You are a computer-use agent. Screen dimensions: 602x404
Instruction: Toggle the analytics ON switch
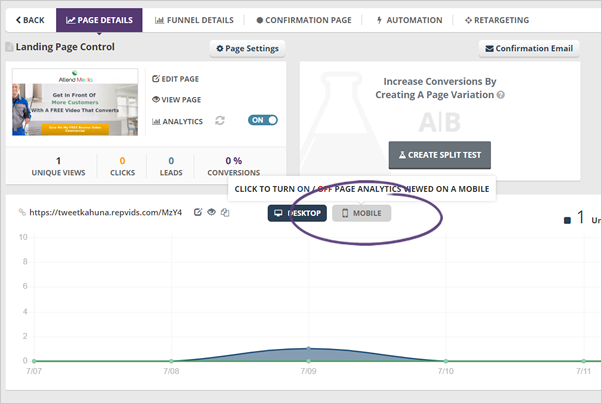pyautogui.click(x=262, y=121)
